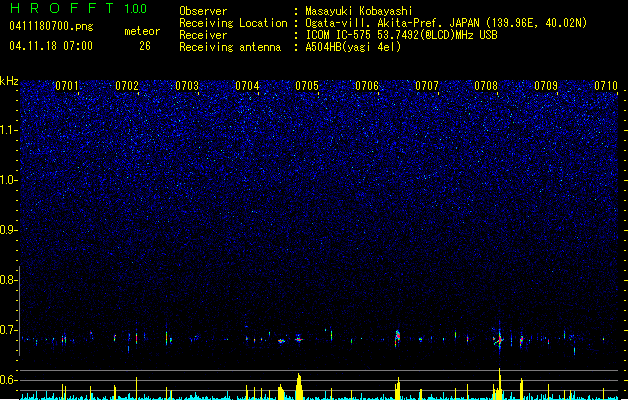Click the 0703 time marker

coord(187,86)
